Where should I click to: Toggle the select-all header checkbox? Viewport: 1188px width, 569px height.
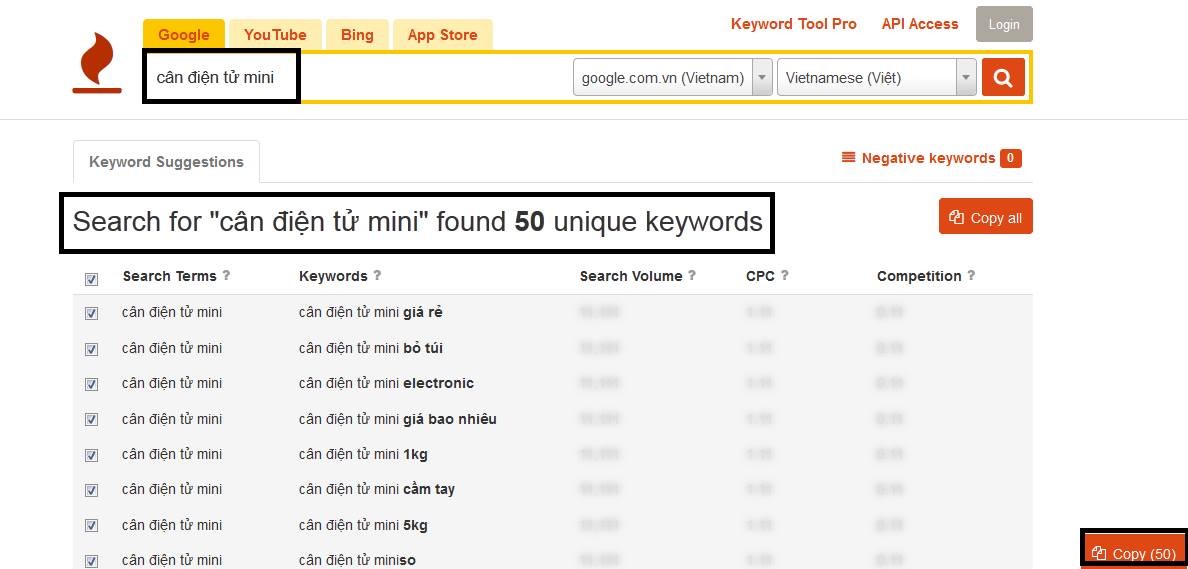point(92,280)
